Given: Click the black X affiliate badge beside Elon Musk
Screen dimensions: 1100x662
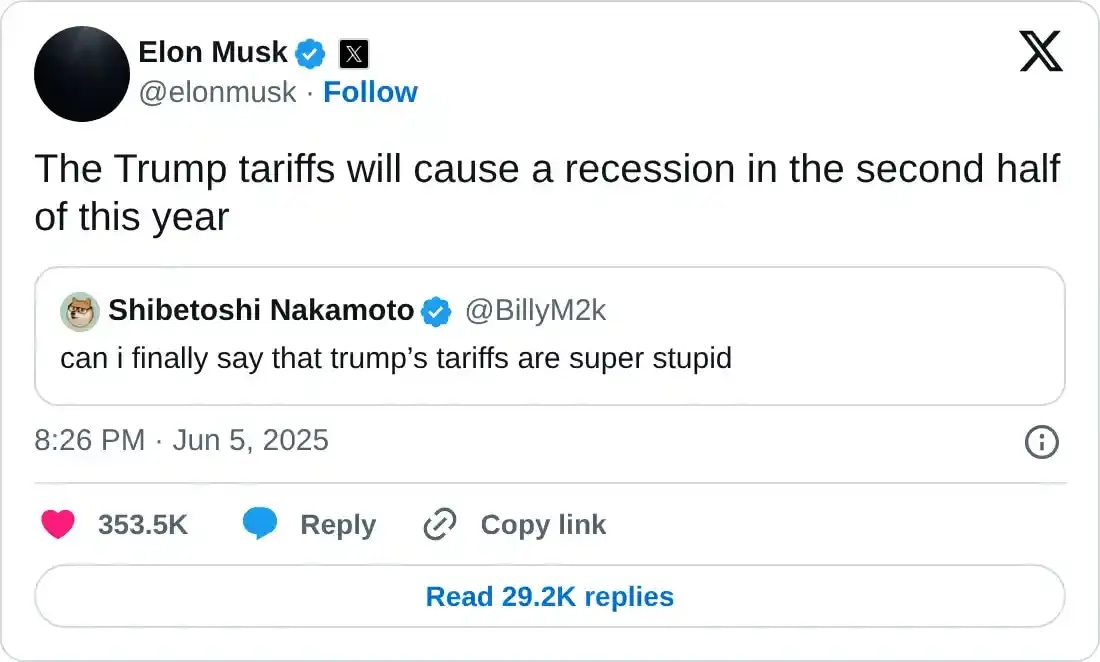Looking at the screenshot, I should pos(353,54).
